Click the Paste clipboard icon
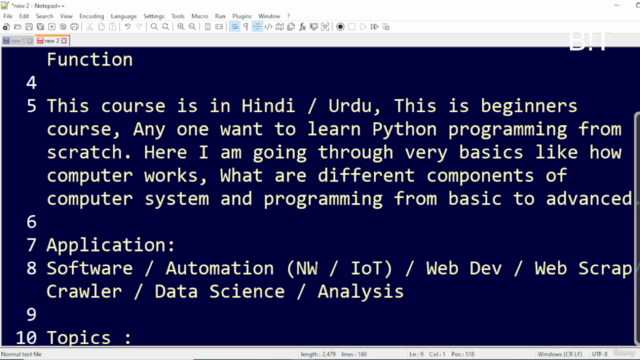 (113, 27)
